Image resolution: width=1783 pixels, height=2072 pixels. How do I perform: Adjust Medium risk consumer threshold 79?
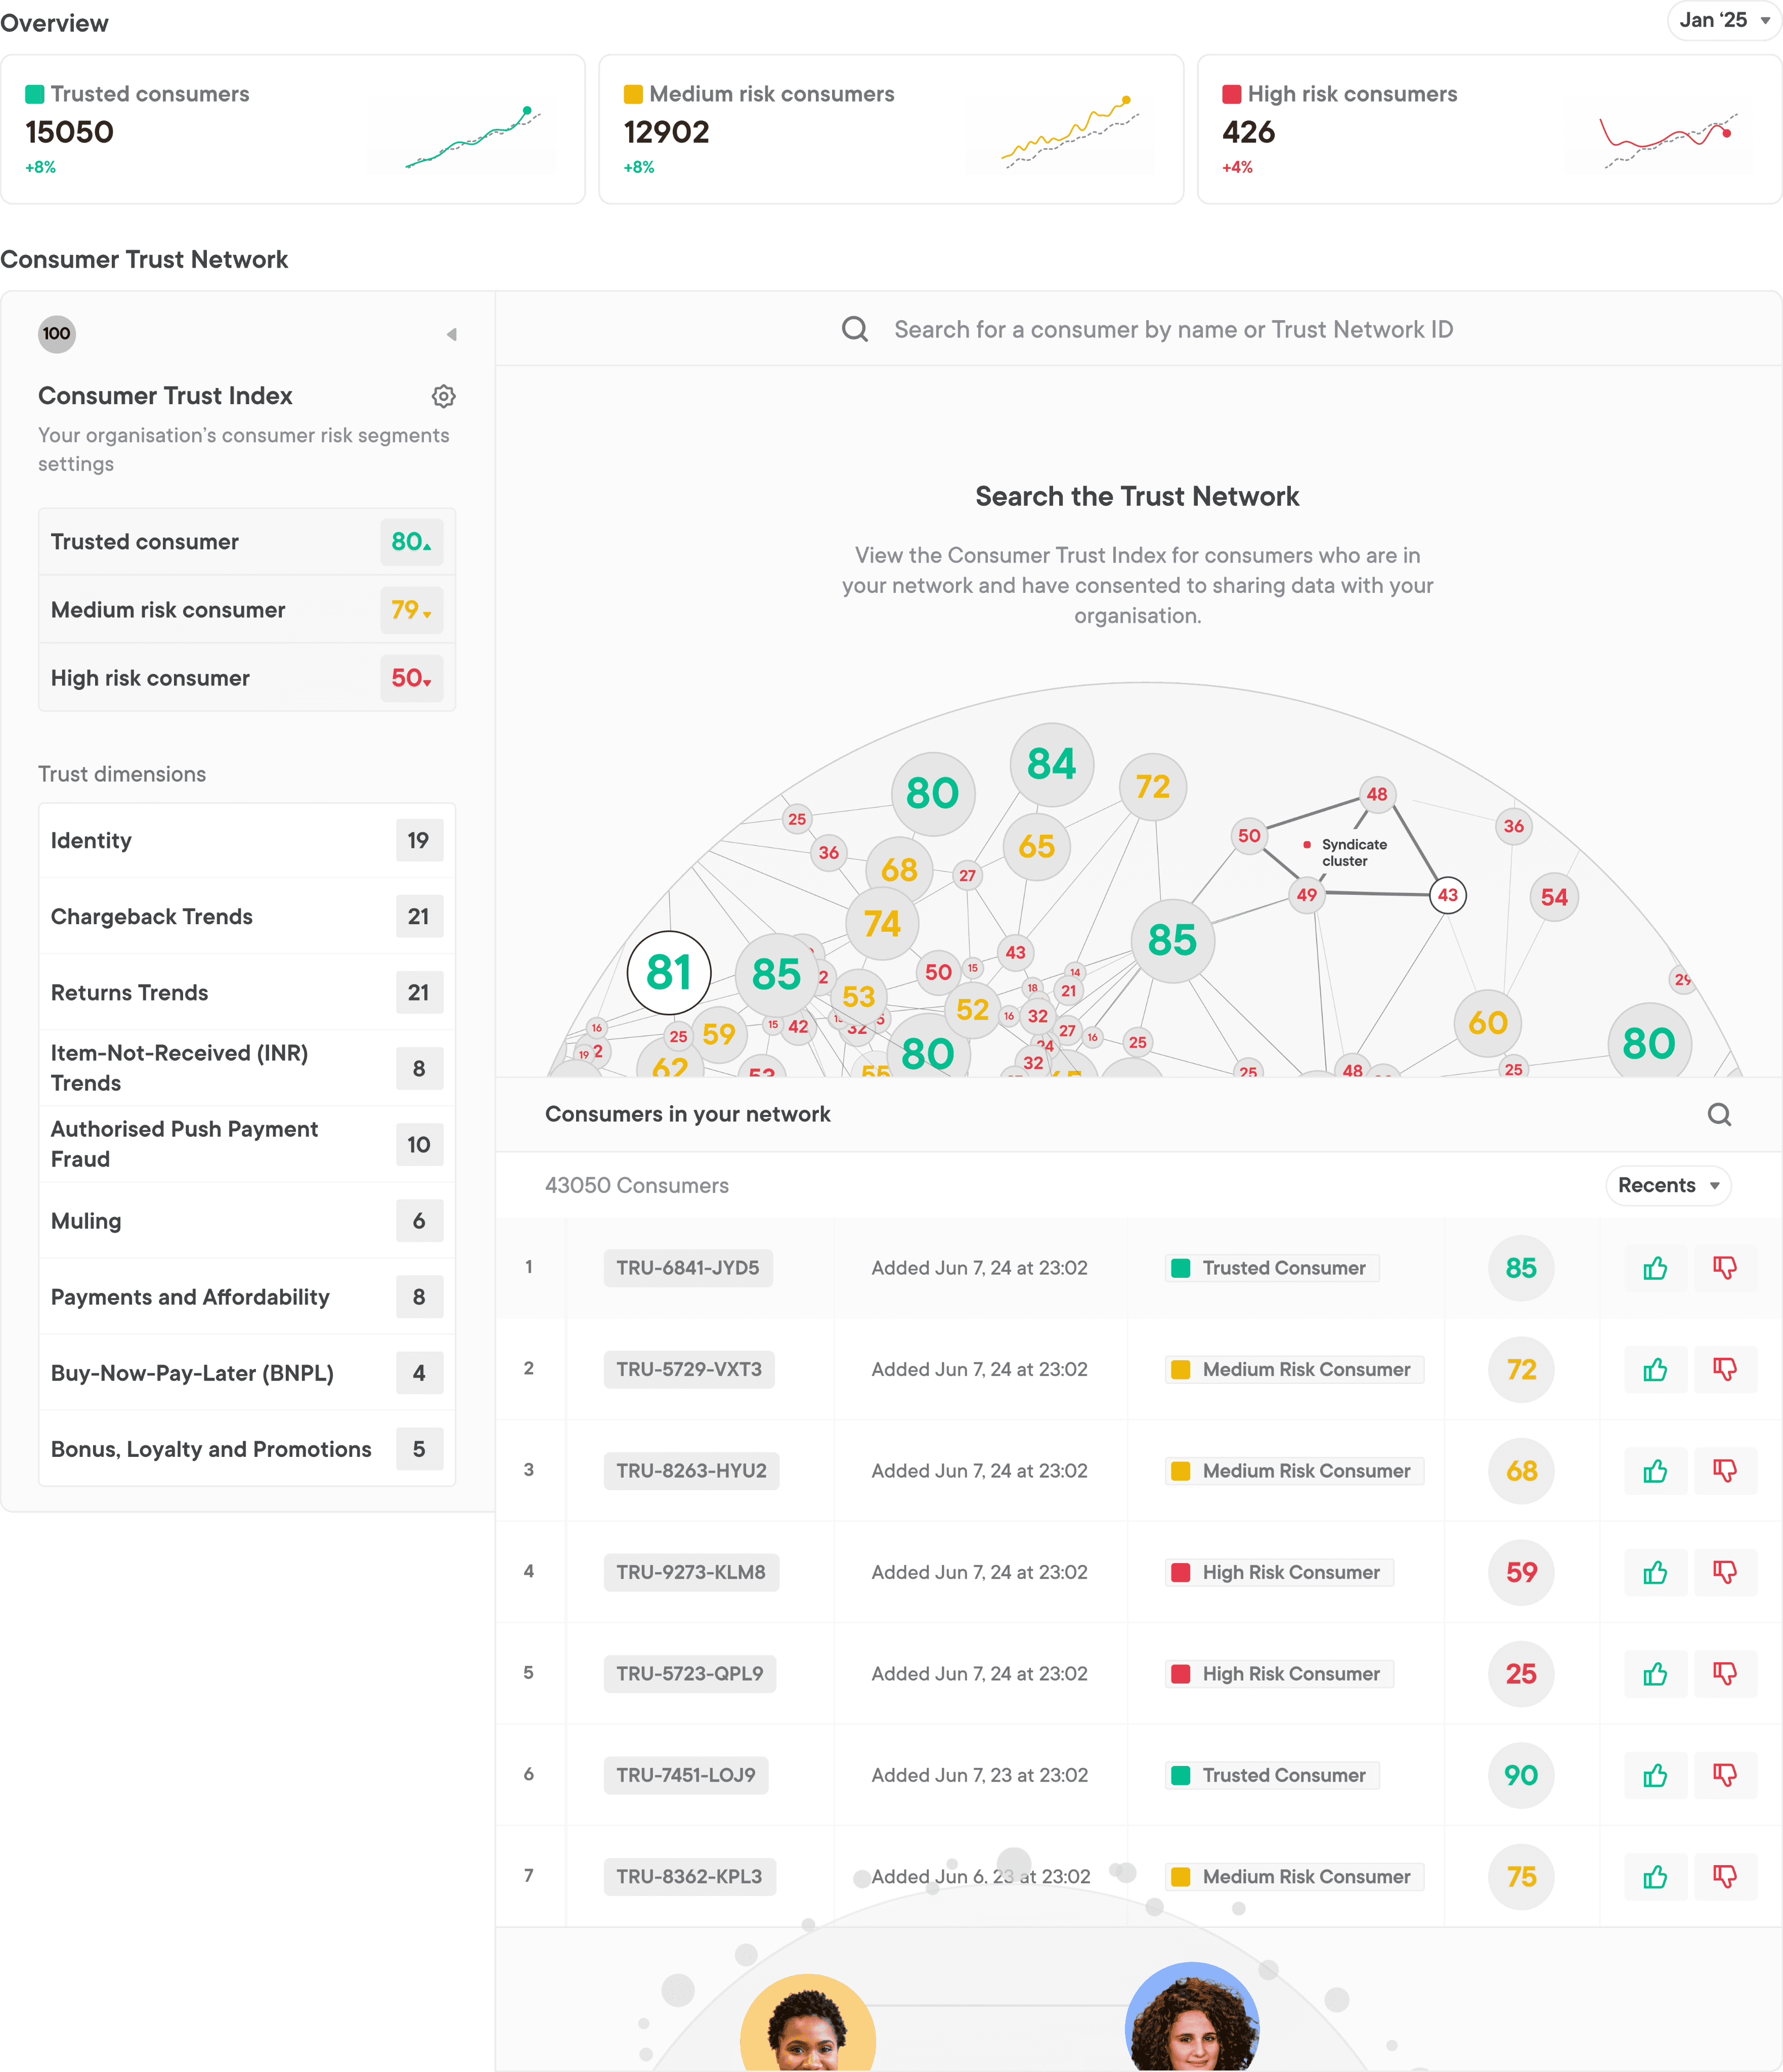[412, 610]
